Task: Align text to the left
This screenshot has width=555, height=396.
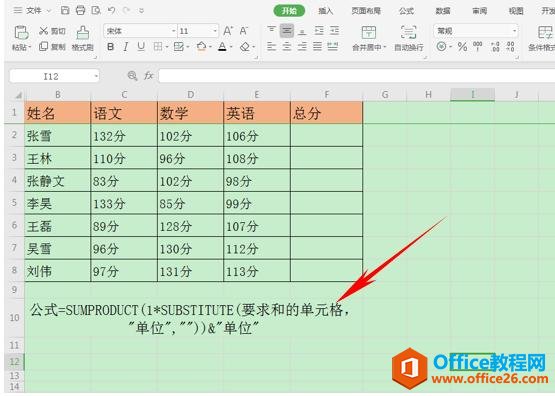Action: tap(271, 46)
